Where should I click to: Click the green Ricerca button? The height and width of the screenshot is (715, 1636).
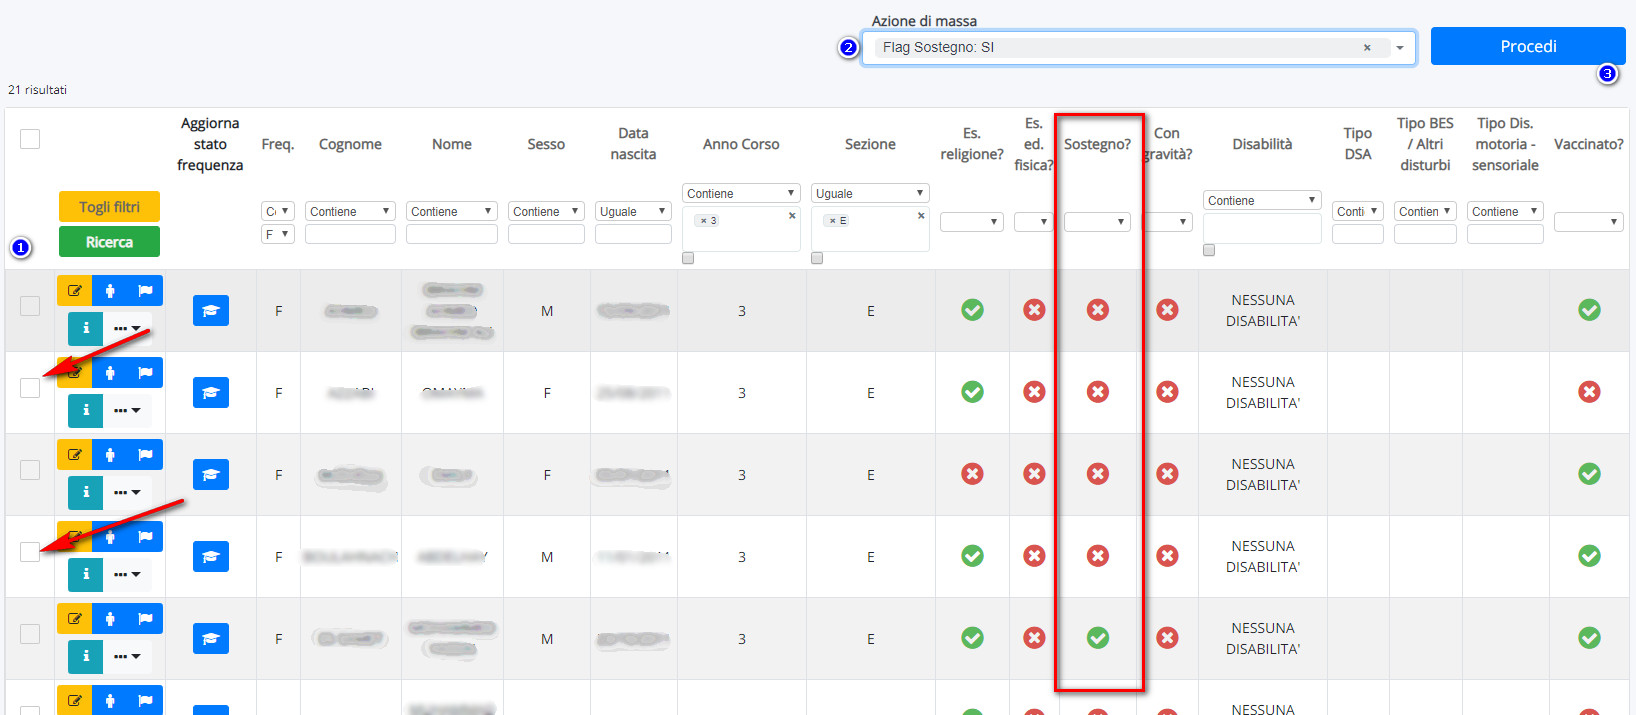click(x=109, y=242)
